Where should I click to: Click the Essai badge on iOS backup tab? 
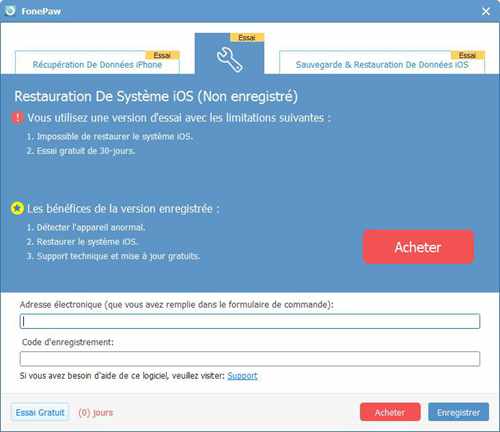pyautogui.click(x=467, y=55)
